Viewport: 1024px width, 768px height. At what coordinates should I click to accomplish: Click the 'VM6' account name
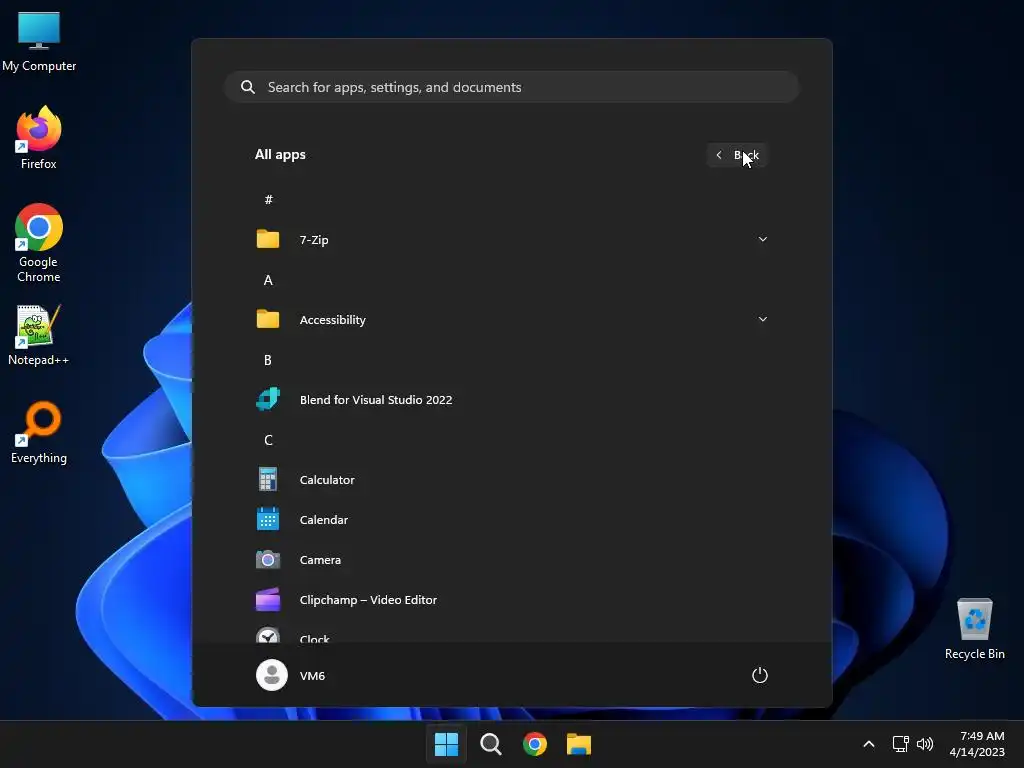pyautogui.click(x=312, y=675)
